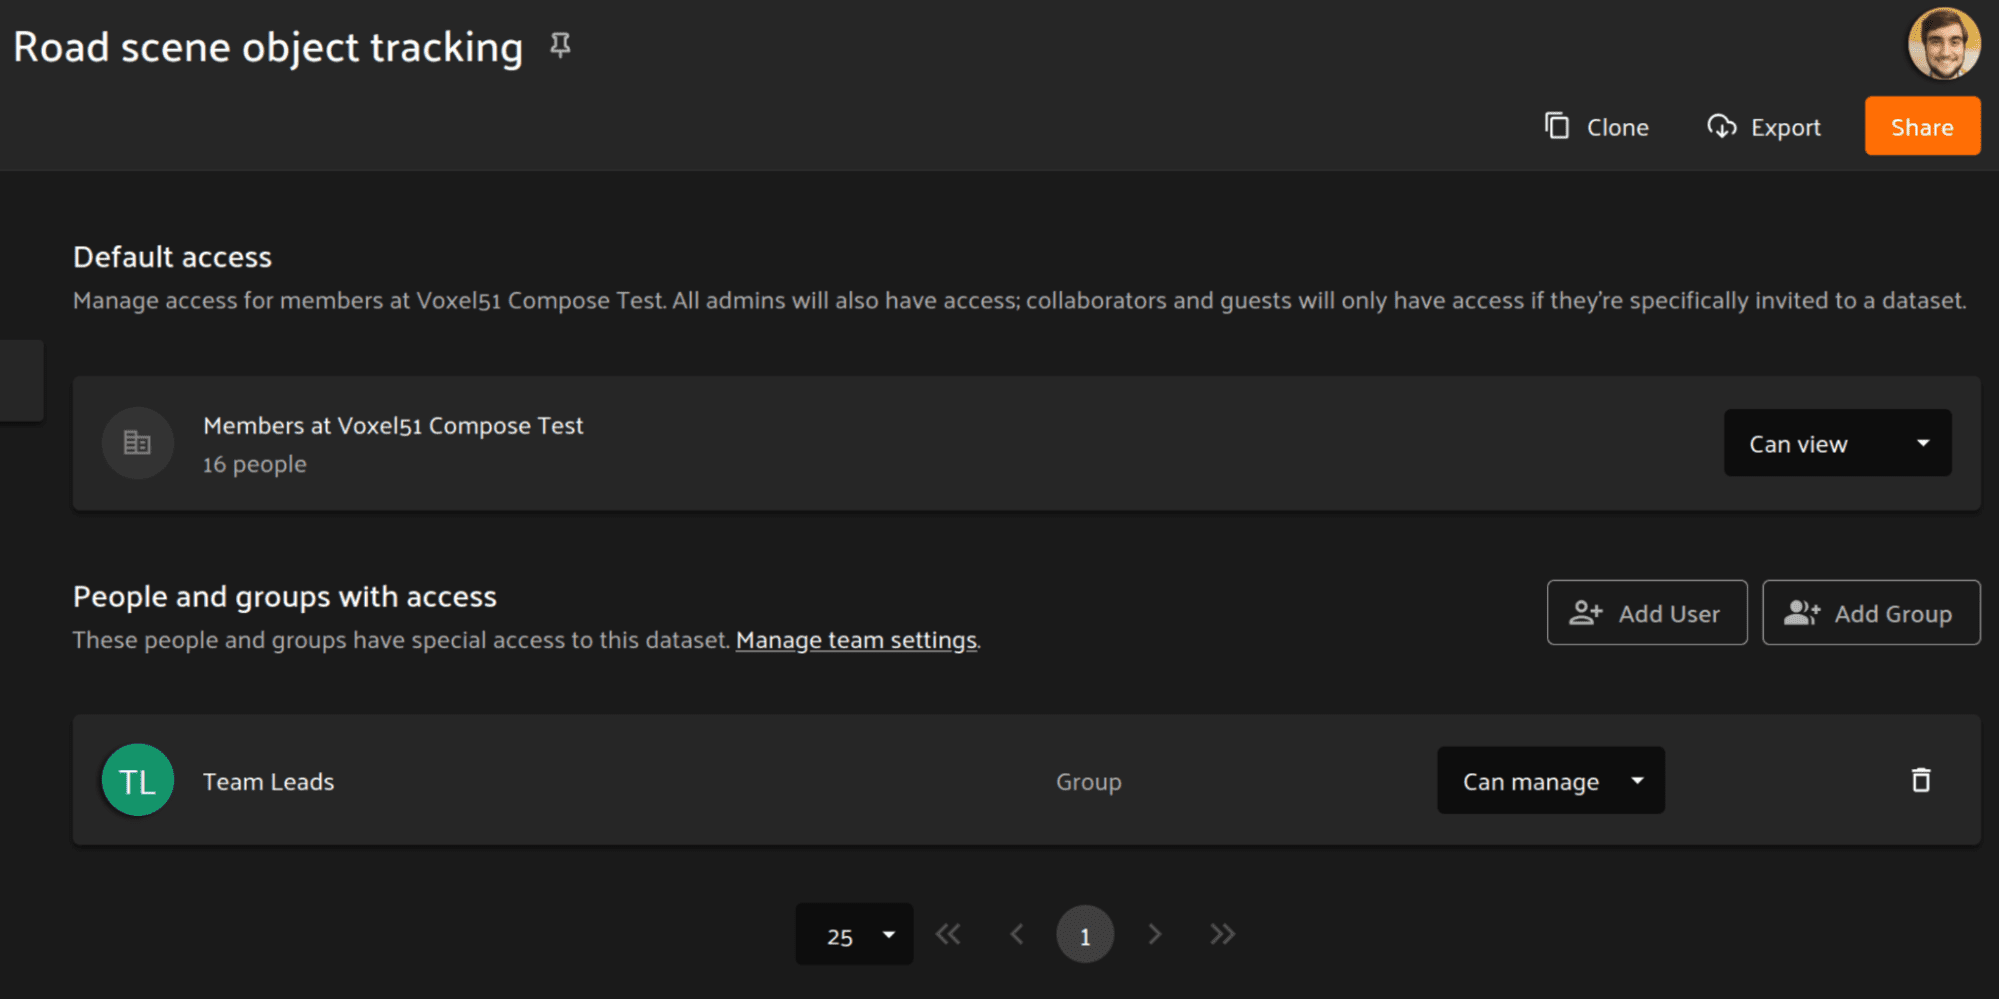
Task: Add a user to the dataset
Action: click(x=1647, y=613)
